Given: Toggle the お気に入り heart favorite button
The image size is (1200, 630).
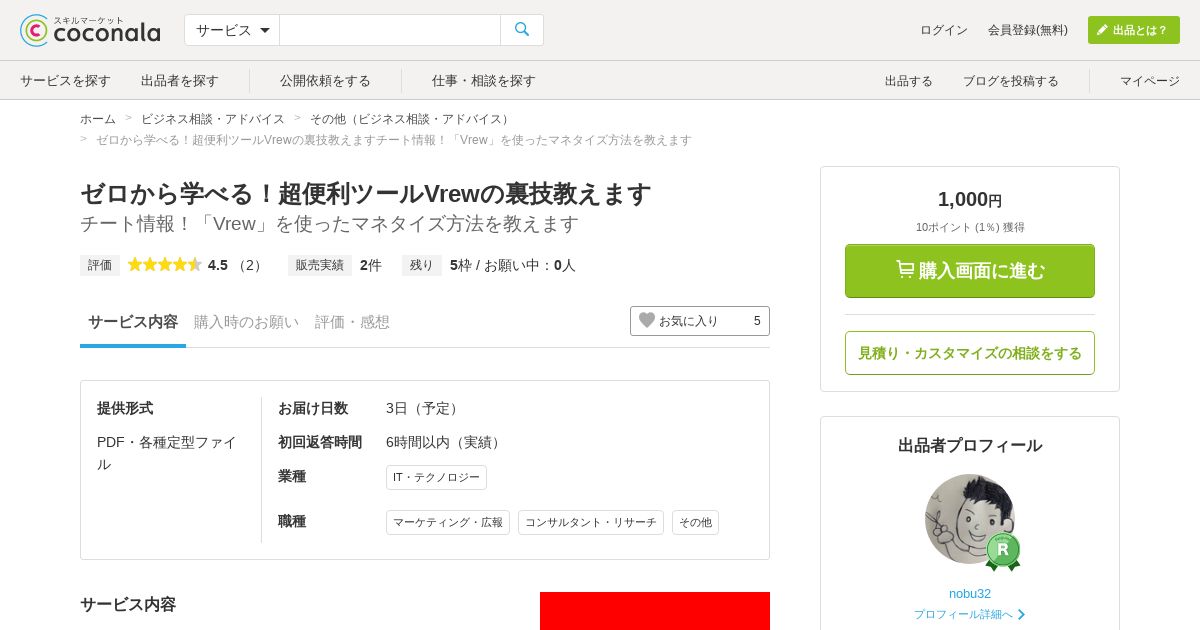Looking at the screenshot, I should pyautogui.click(x=700, y=321).
